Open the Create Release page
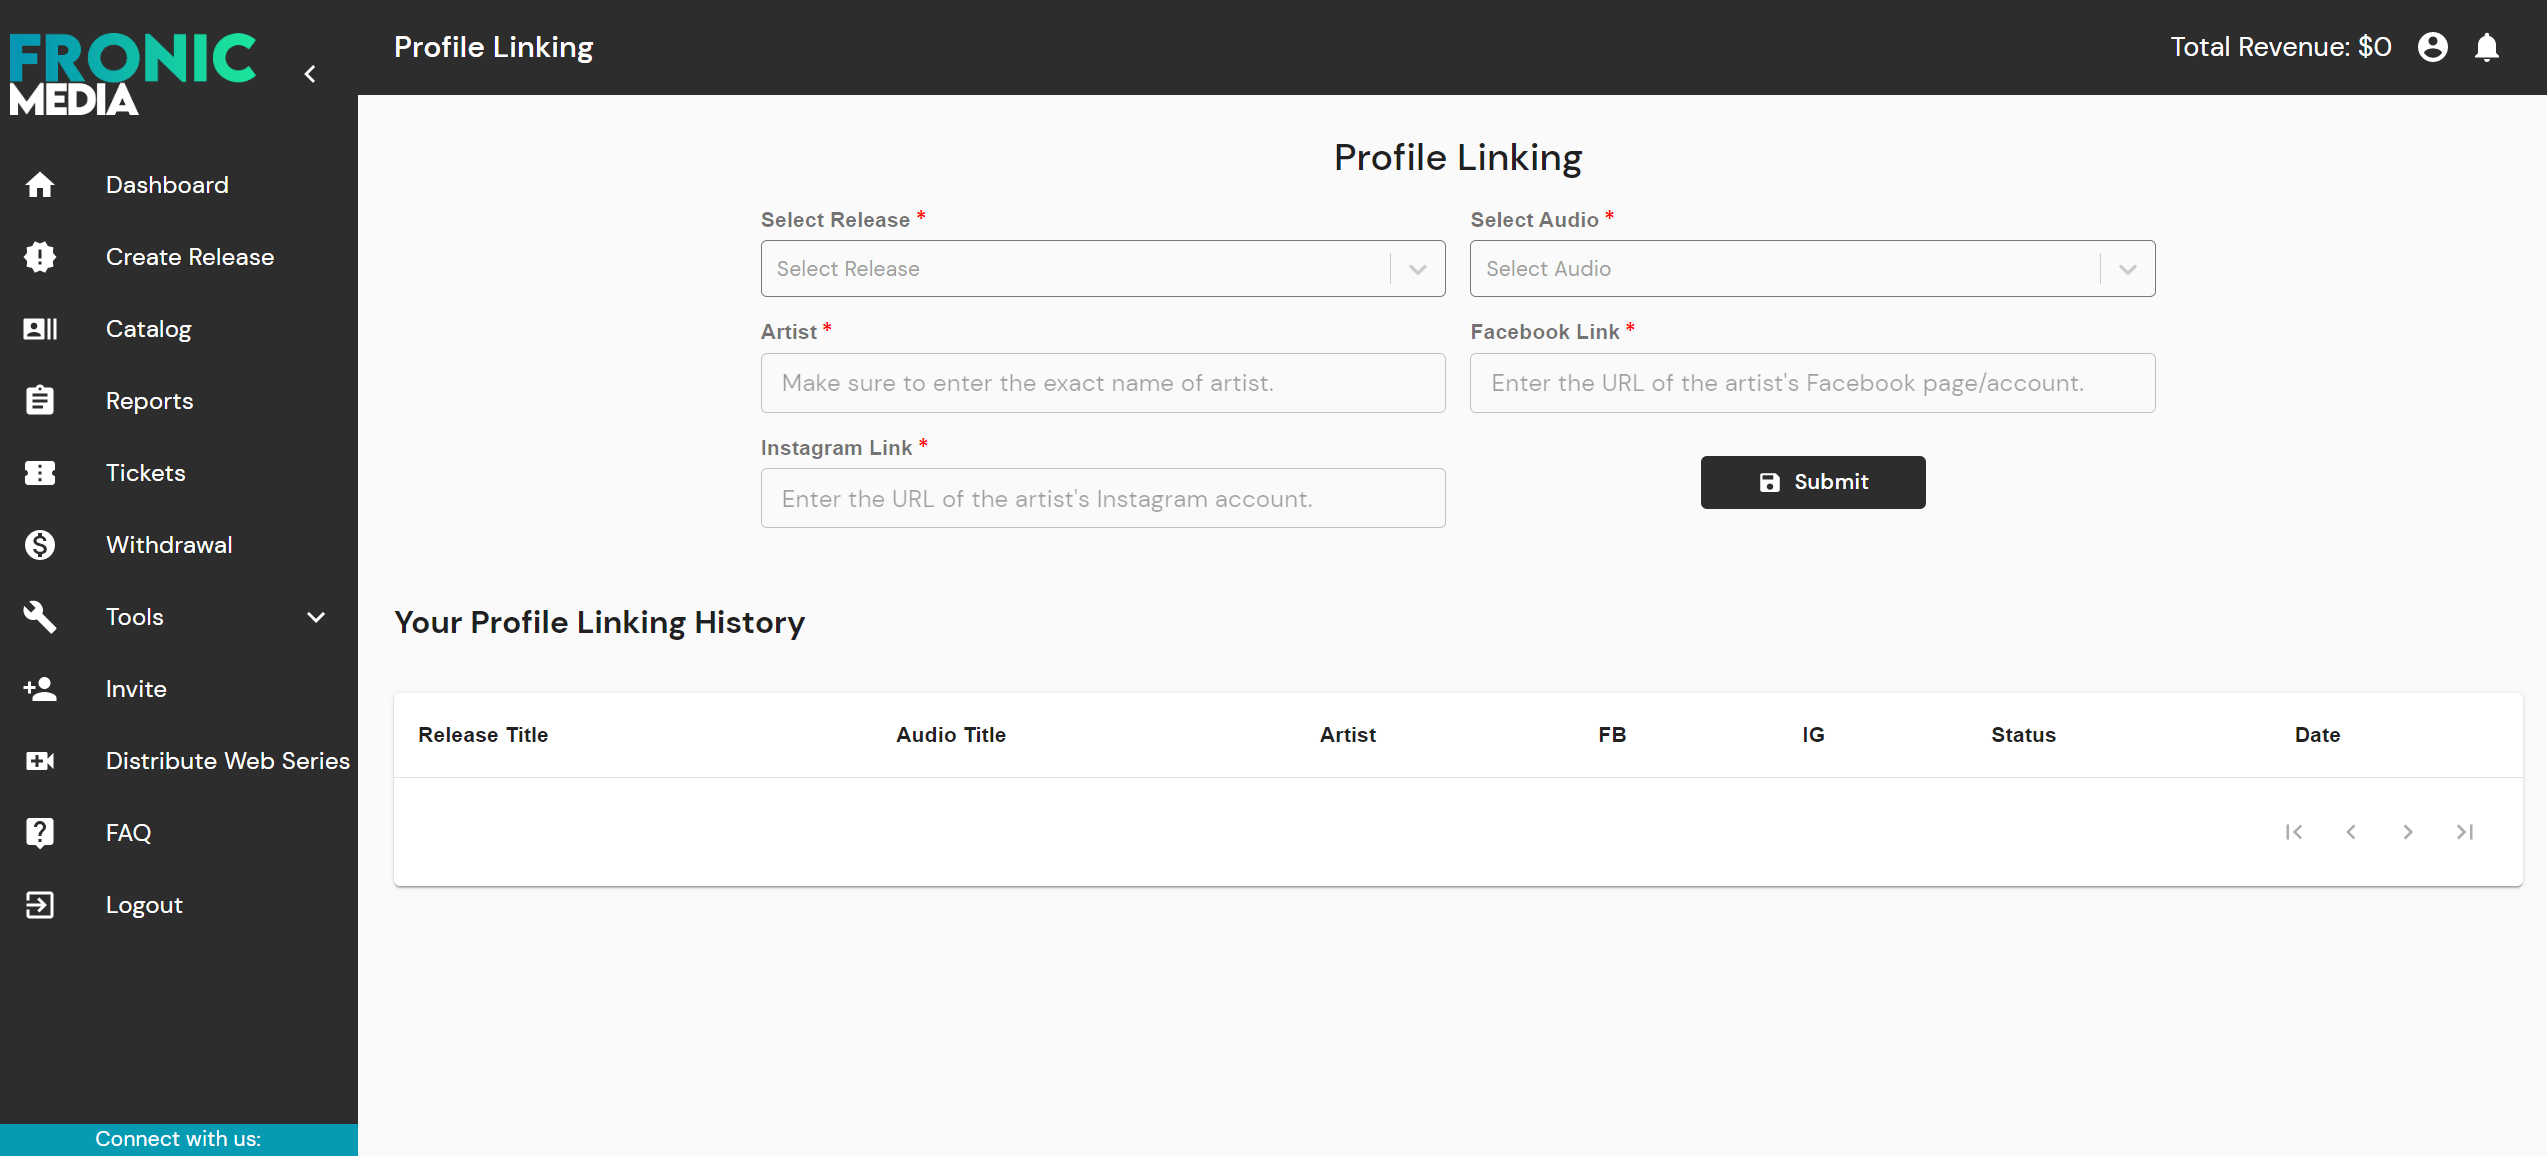Viewport: 2547px width, 1156px height. [189, 257]
